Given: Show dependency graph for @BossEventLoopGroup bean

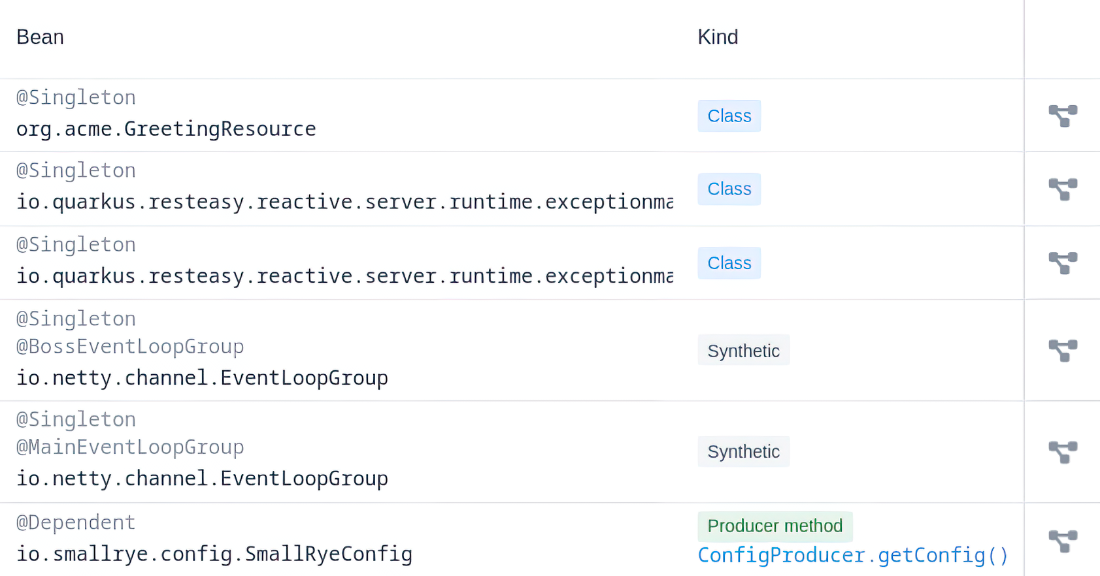Looking at the screenshot, I should 1063,350.
